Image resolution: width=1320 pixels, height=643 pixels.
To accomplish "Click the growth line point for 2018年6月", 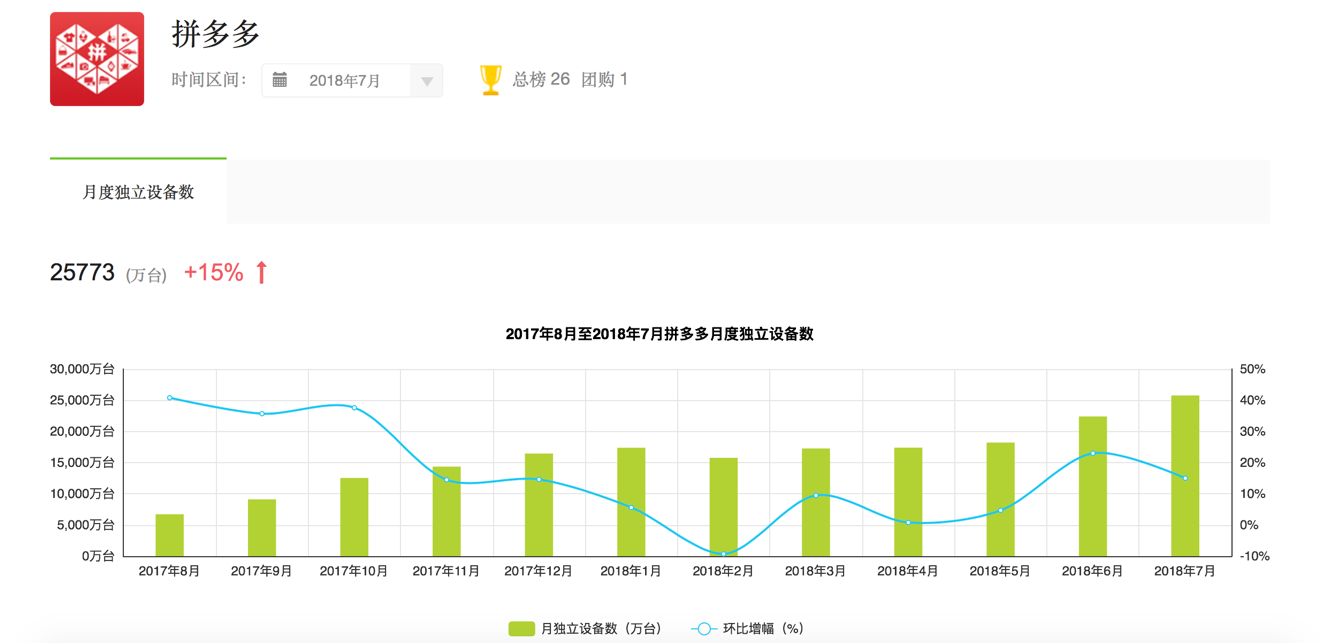I will (1093, 453).
